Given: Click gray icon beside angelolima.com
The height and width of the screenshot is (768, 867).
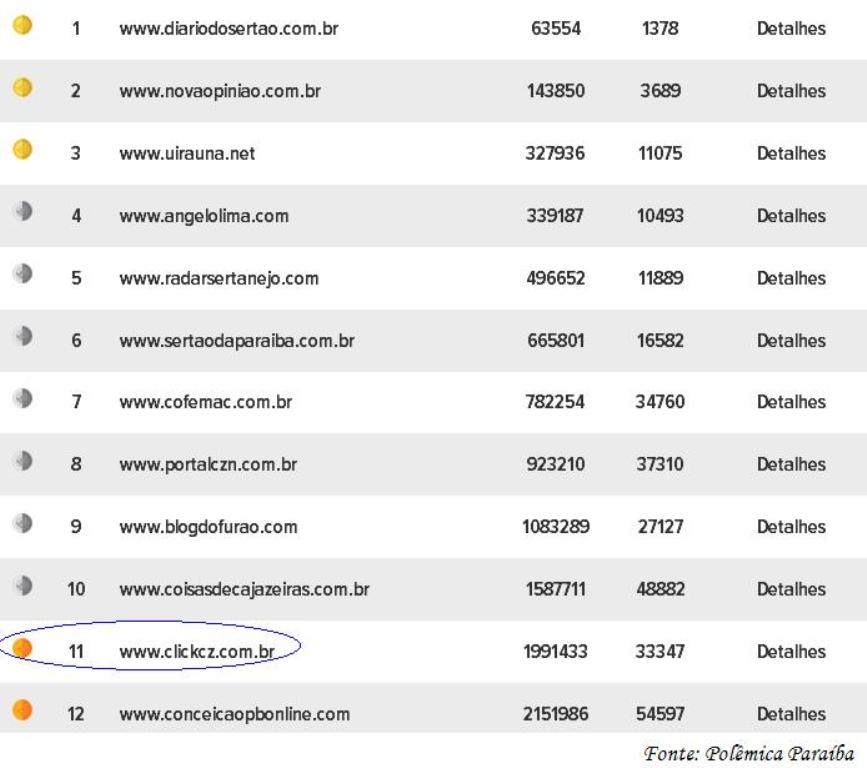Looking at the screenshot, I should coord(19,213).
